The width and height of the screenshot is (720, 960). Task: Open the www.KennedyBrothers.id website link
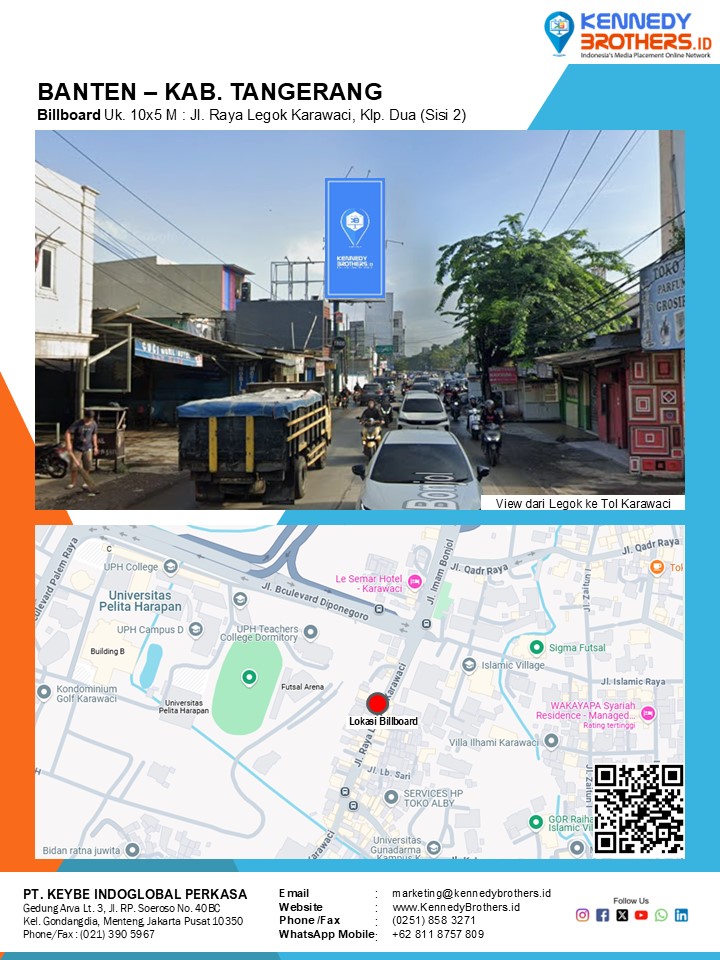coord(456,907)
